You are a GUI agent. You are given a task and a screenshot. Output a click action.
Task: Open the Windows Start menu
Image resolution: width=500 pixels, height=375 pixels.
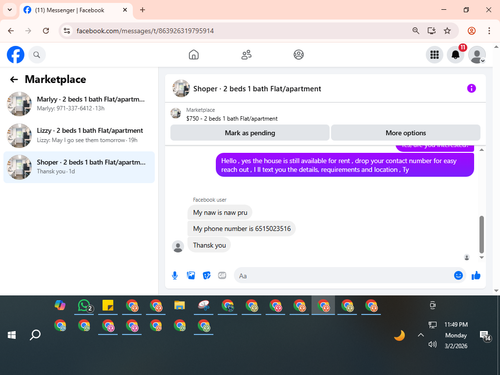(12, 335)
